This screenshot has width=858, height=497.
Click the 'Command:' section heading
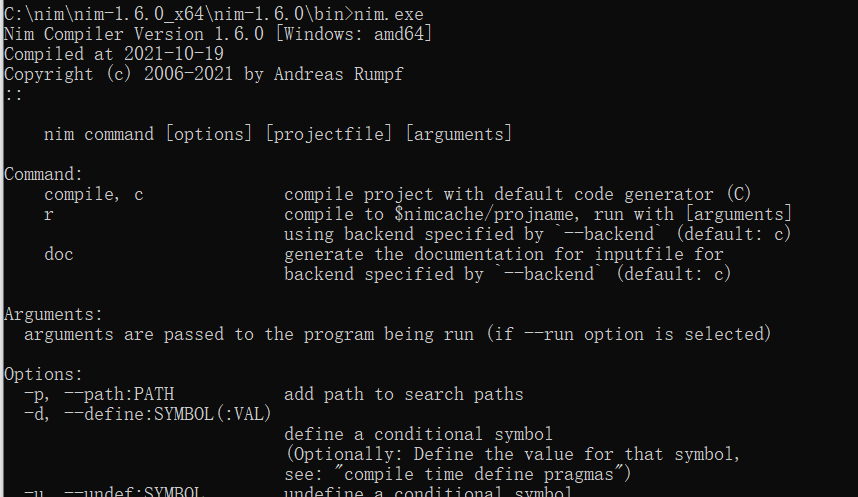(x=44, y=174)
